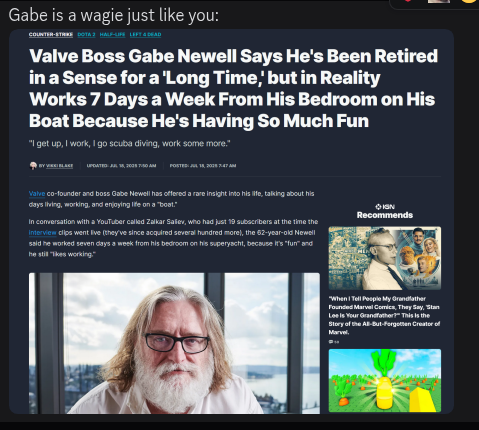Click the 'Gabe is a wagie' message text
Viewport: 479px width, 430px height.
[x=114, y=15]
